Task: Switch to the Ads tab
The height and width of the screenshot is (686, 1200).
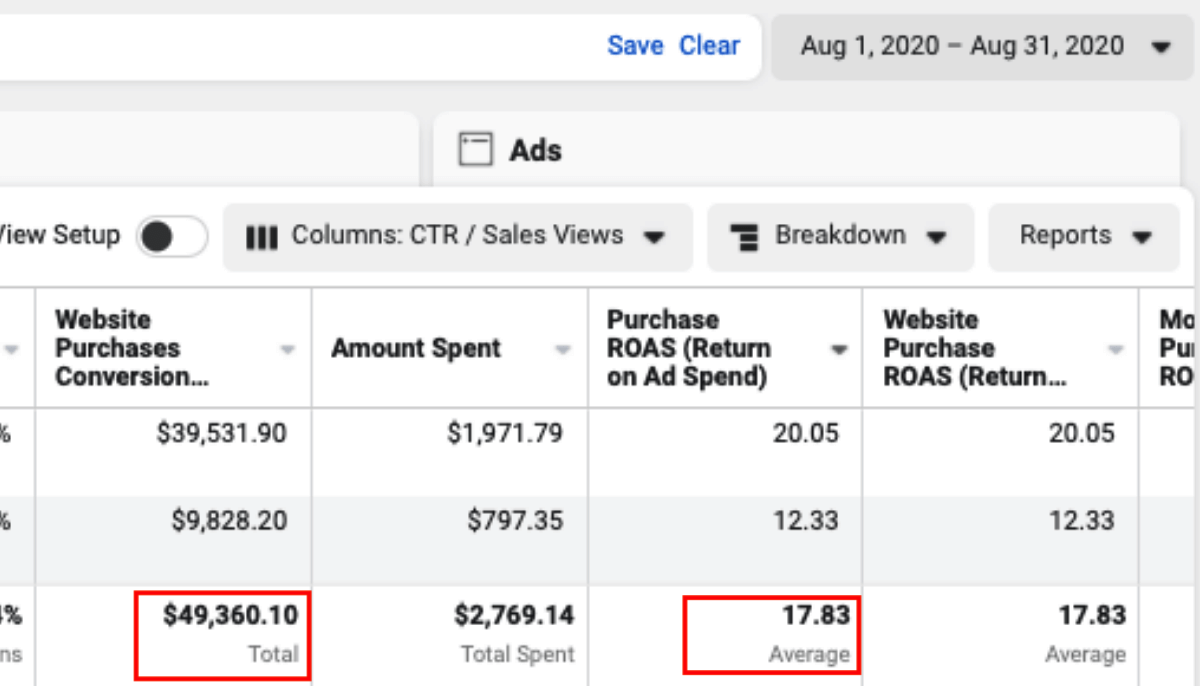Action: [535, 150]
